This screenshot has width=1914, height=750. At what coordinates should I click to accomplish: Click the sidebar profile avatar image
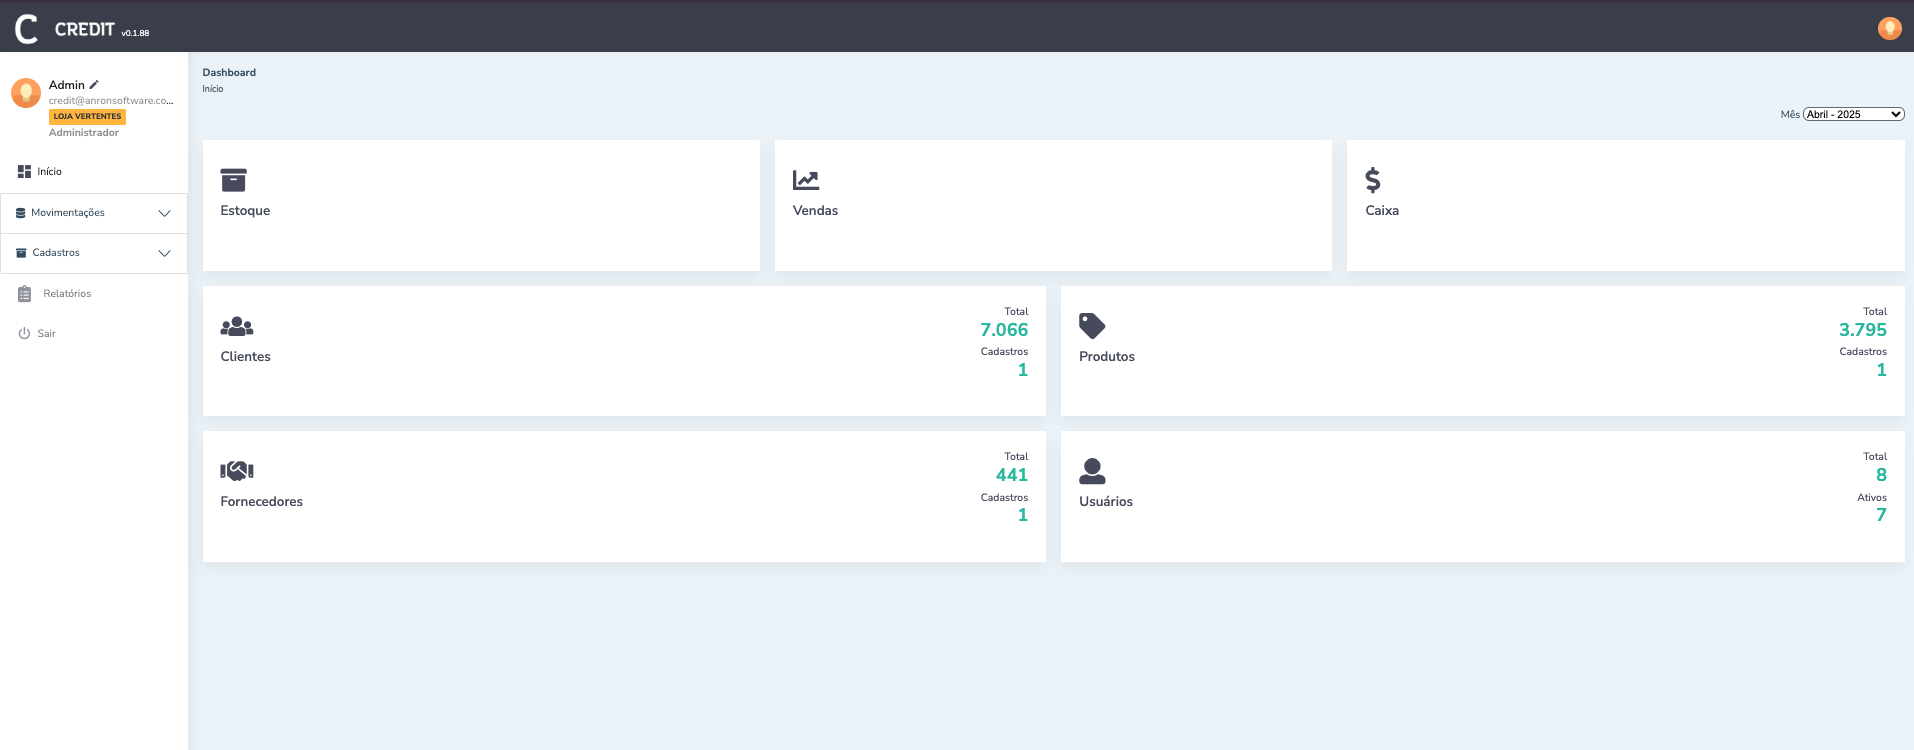pos(26,93)
